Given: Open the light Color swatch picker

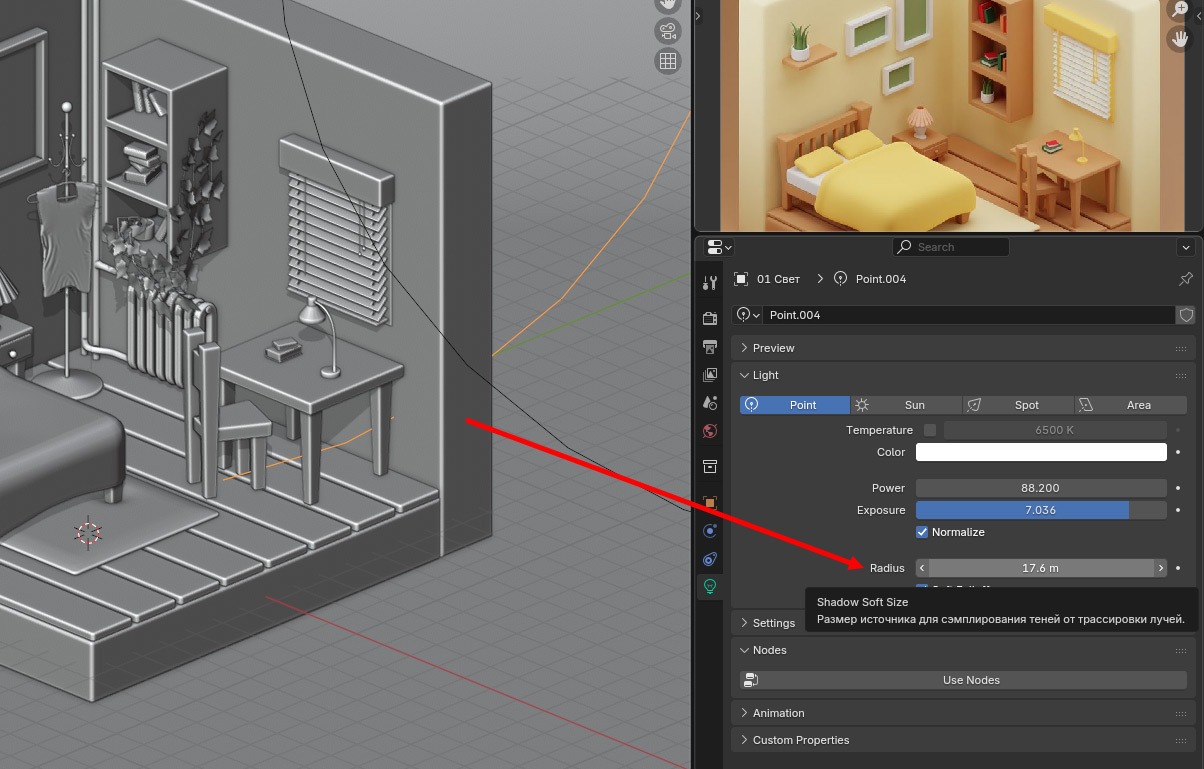Looking at the screenshot, I should pos(1041,452).
